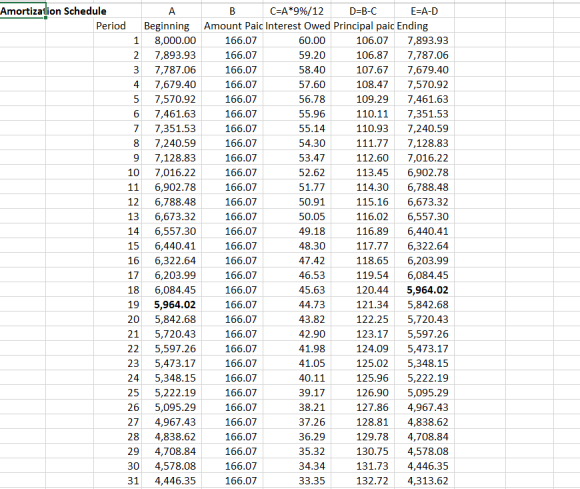Select ending balance cell 4,313.62
Screen dimensions: 580x489
(x=425, y=481)
